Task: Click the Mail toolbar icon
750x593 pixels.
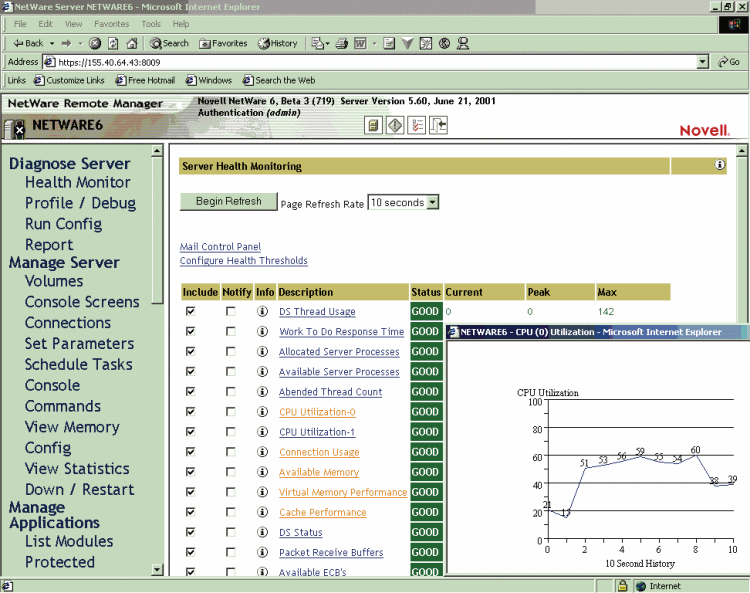Action: click(x=317, y=44)
